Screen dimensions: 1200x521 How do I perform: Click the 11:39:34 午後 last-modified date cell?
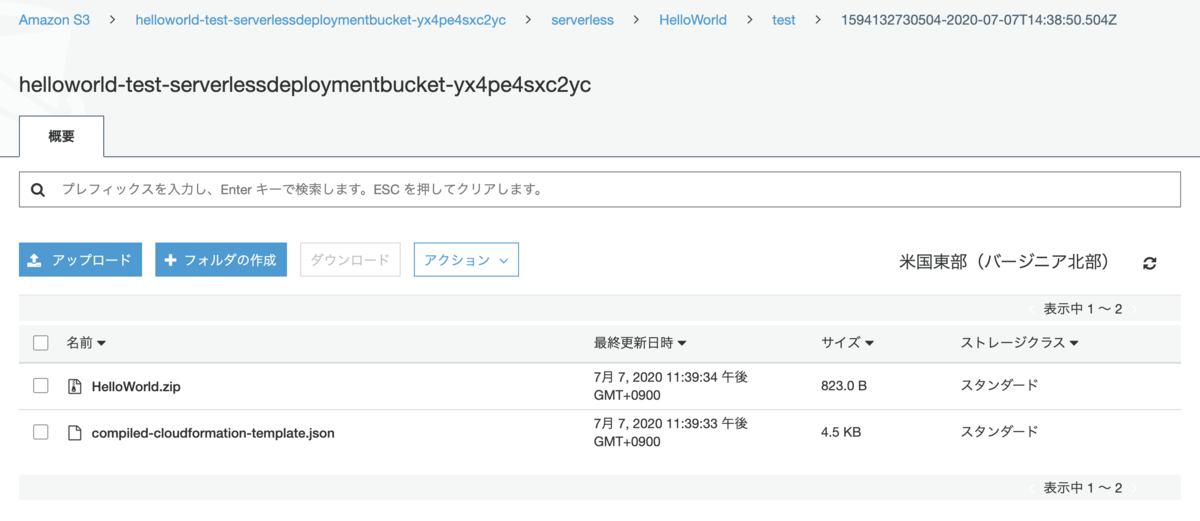pos(671,386)
